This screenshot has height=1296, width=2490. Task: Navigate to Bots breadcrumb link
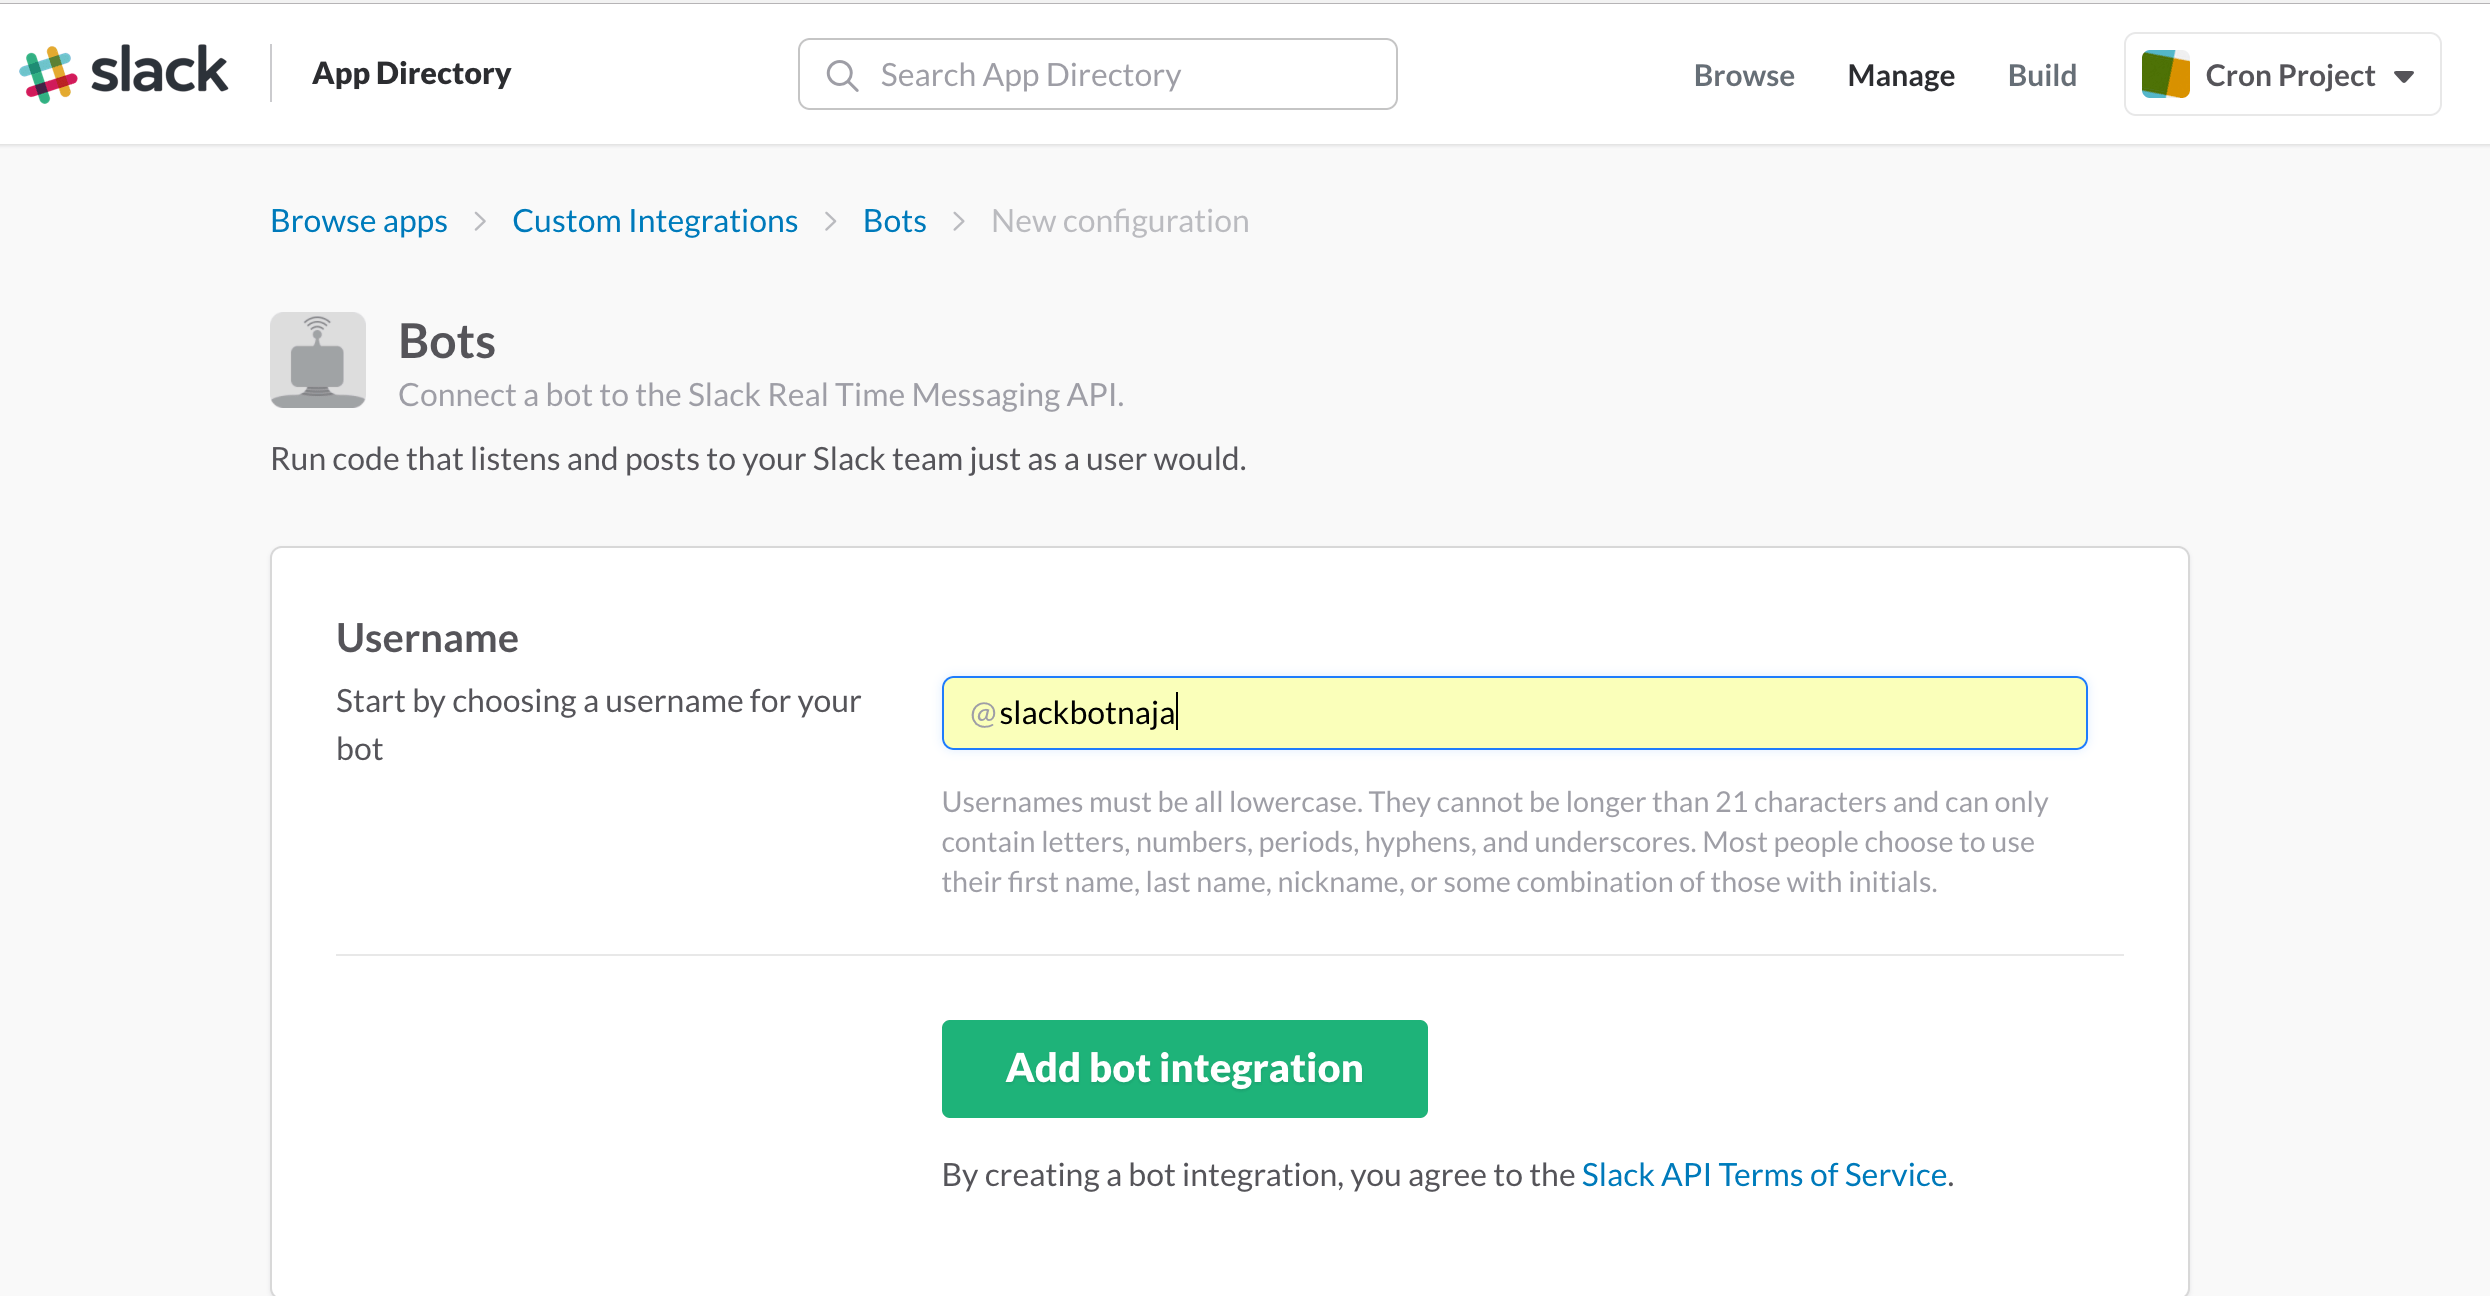pyautogui.click(x=894, y=221)
